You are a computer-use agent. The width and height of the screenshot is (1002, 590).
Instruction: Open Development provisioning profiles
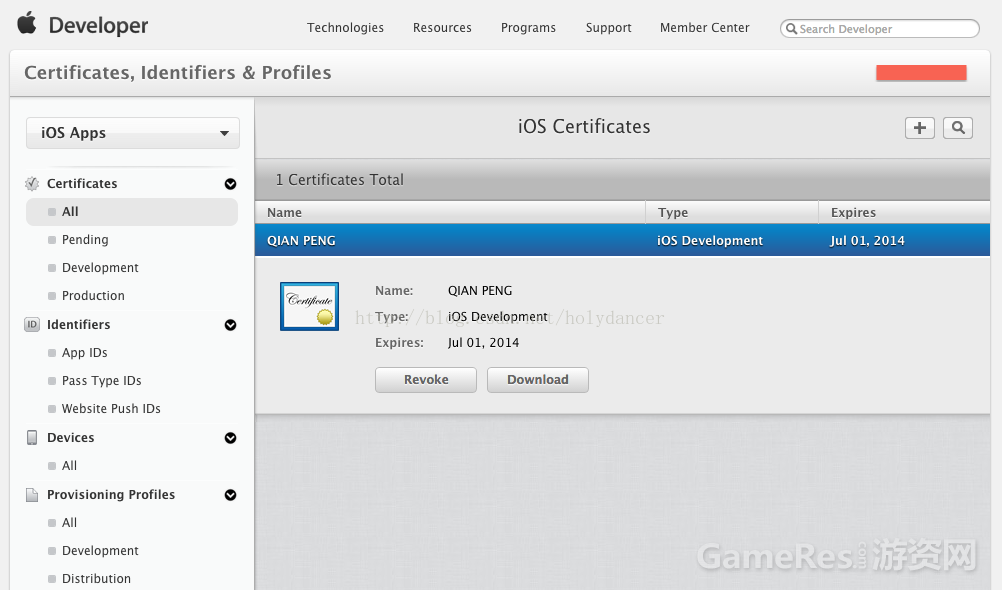(x=100, y=551)
